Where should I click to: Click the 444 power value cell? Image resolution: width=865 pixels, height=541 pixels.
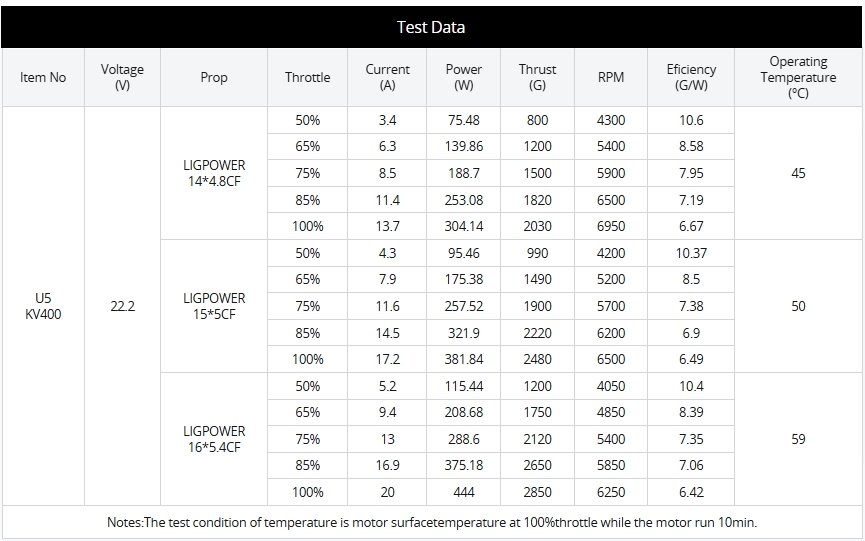tap(463, 492)
